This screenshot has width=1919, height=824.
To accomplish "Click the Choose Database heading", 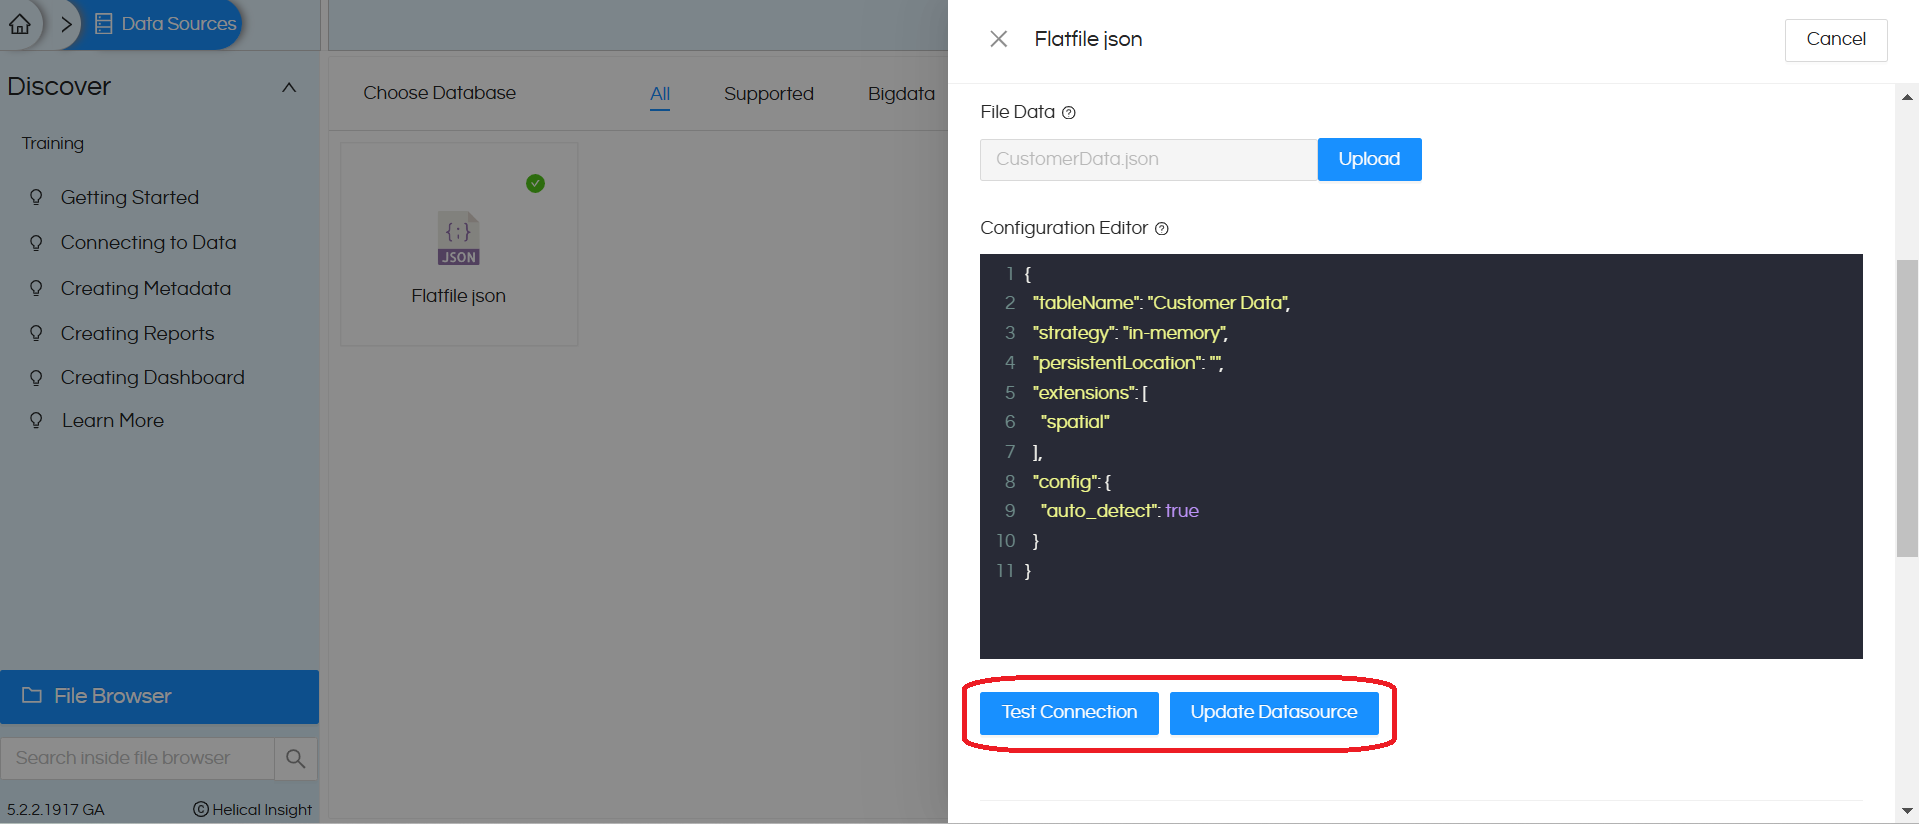I will coord(440,93).
